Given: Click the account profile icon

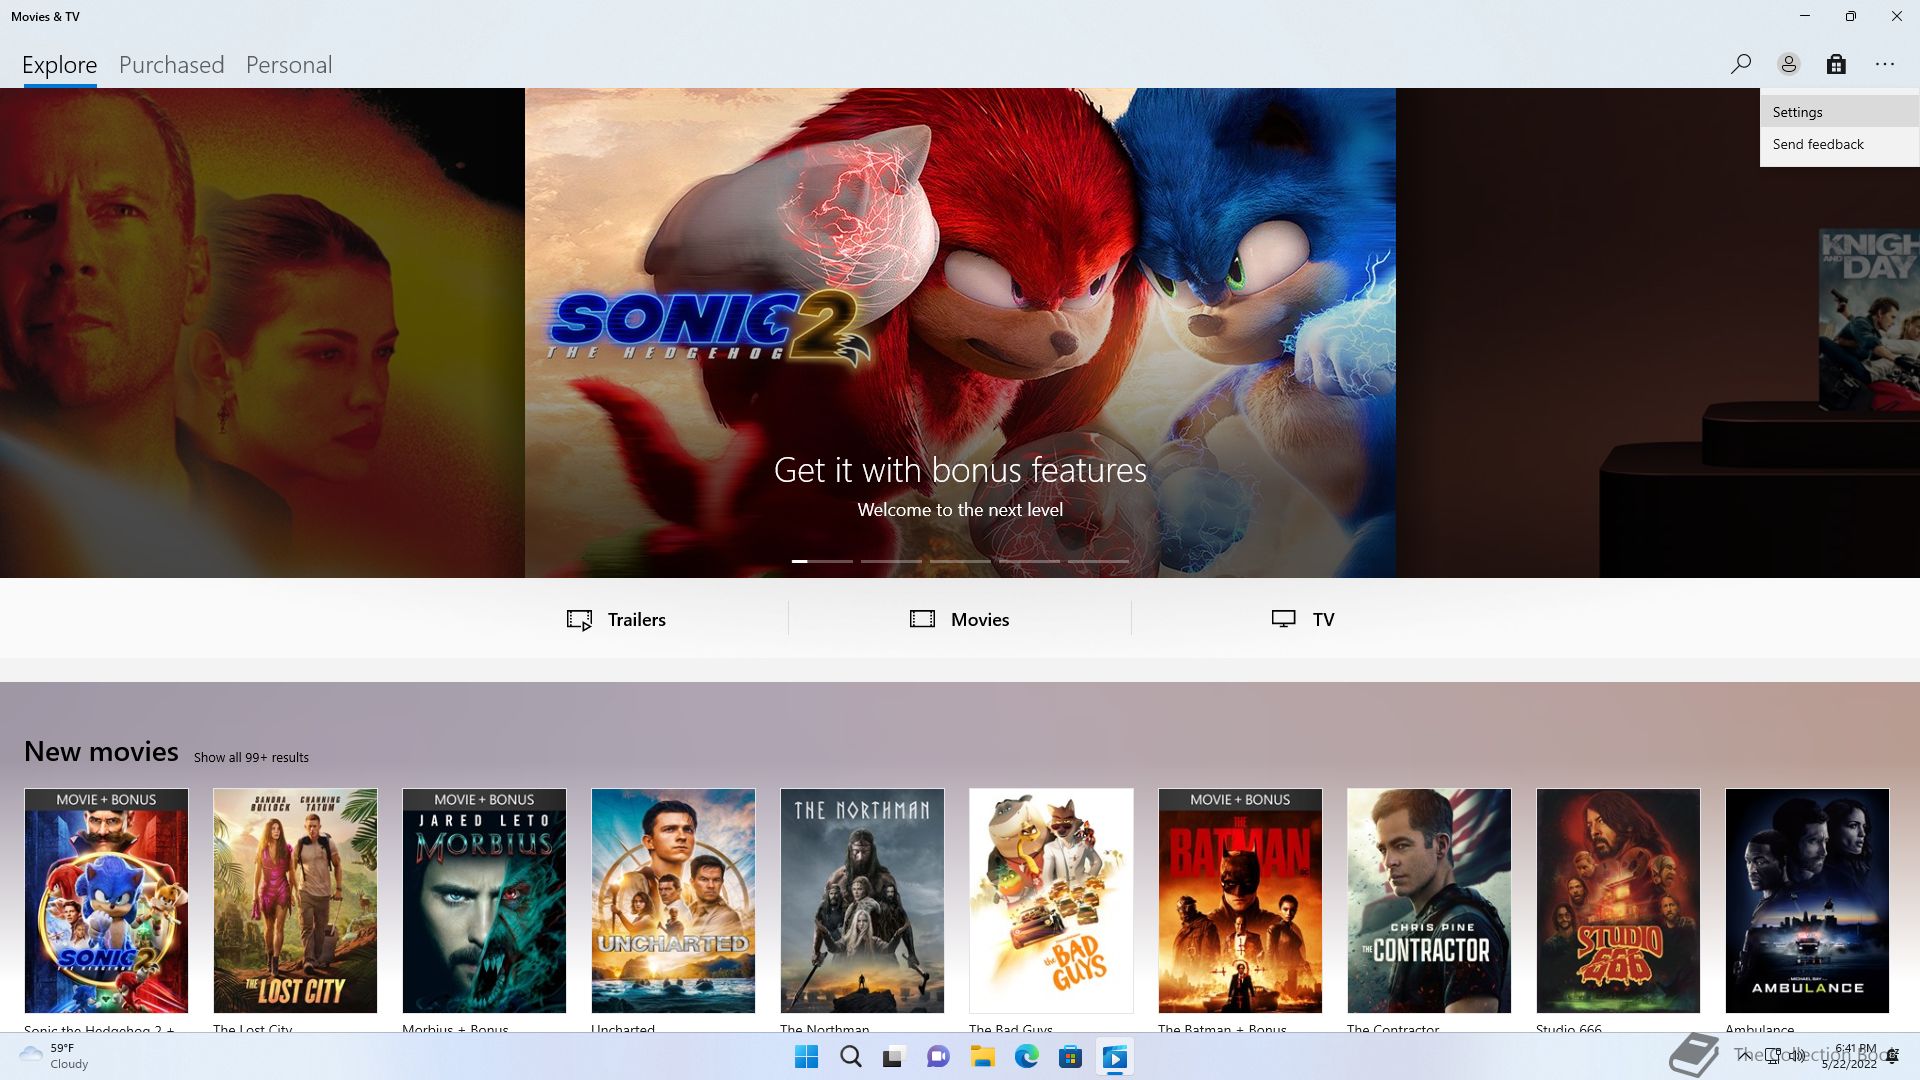Looking at the screenshot, I should click(1788, 64).
